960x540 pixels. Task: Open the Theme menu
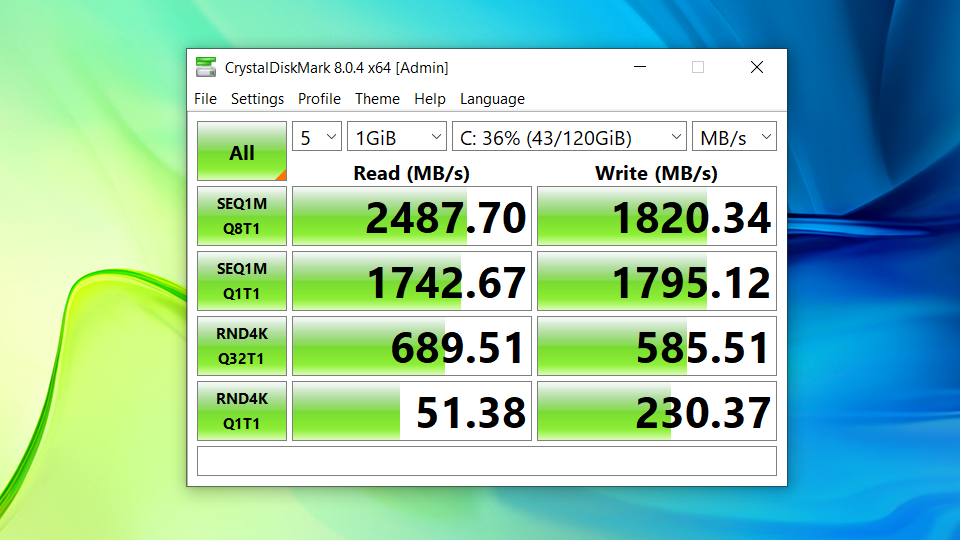point(377,99)
